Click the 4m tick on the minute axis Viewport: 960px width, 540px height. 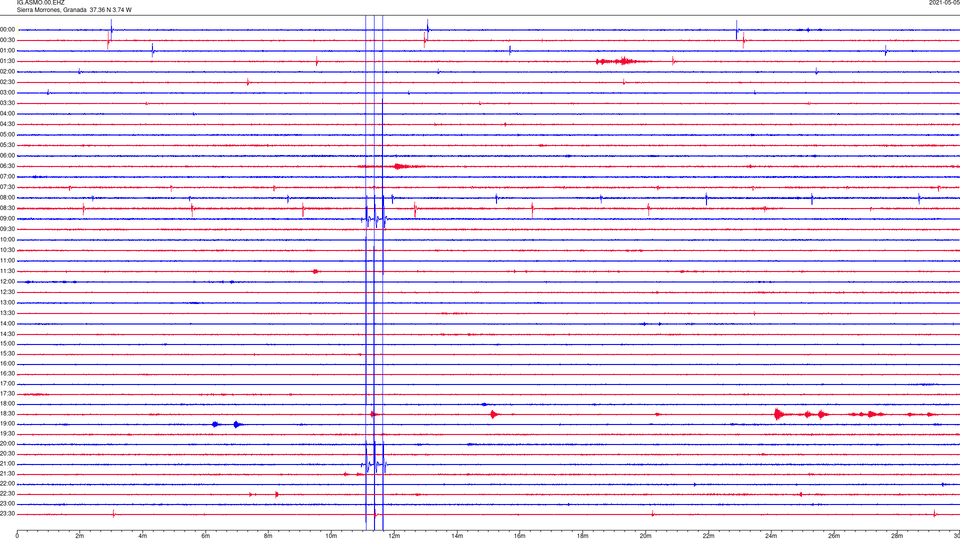tap(143, 536)
